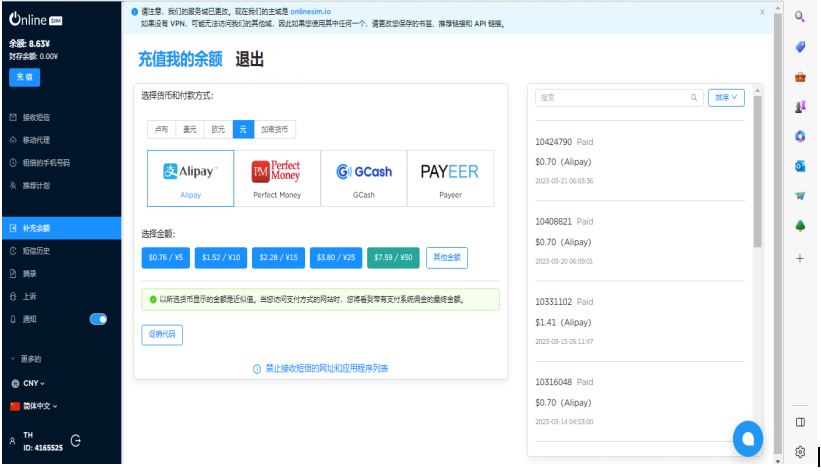
Task: Click the info icon in the top notice
Action: point(135,12)
